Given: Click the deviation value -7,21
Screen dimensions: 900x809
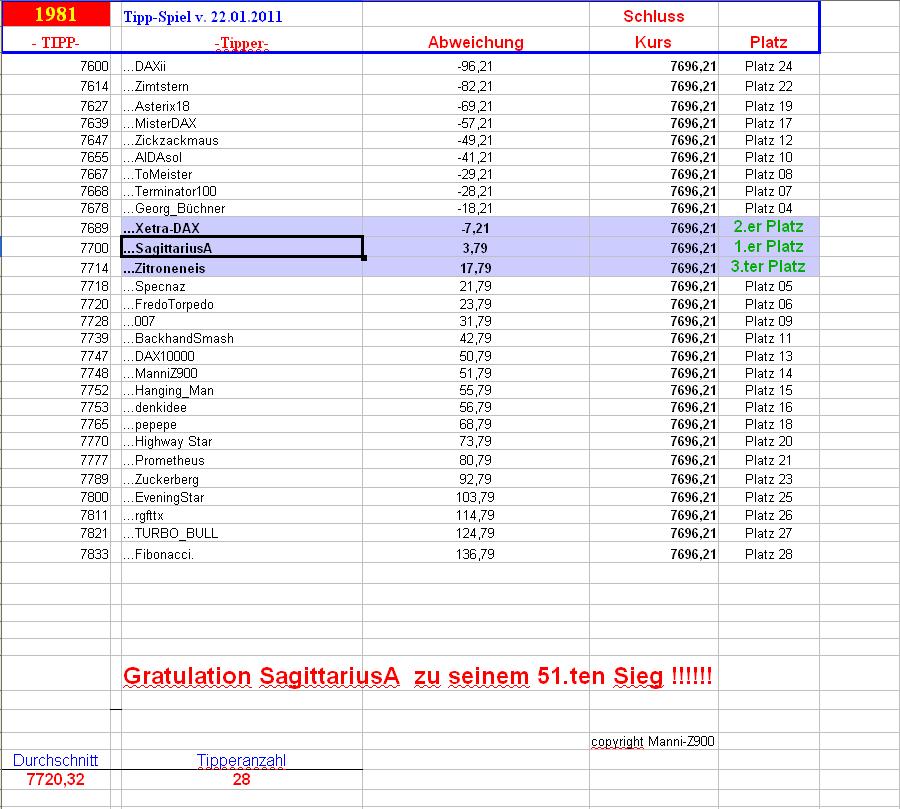Looking at the screenshot, I should pyautogui.click(x=475, y=228).
